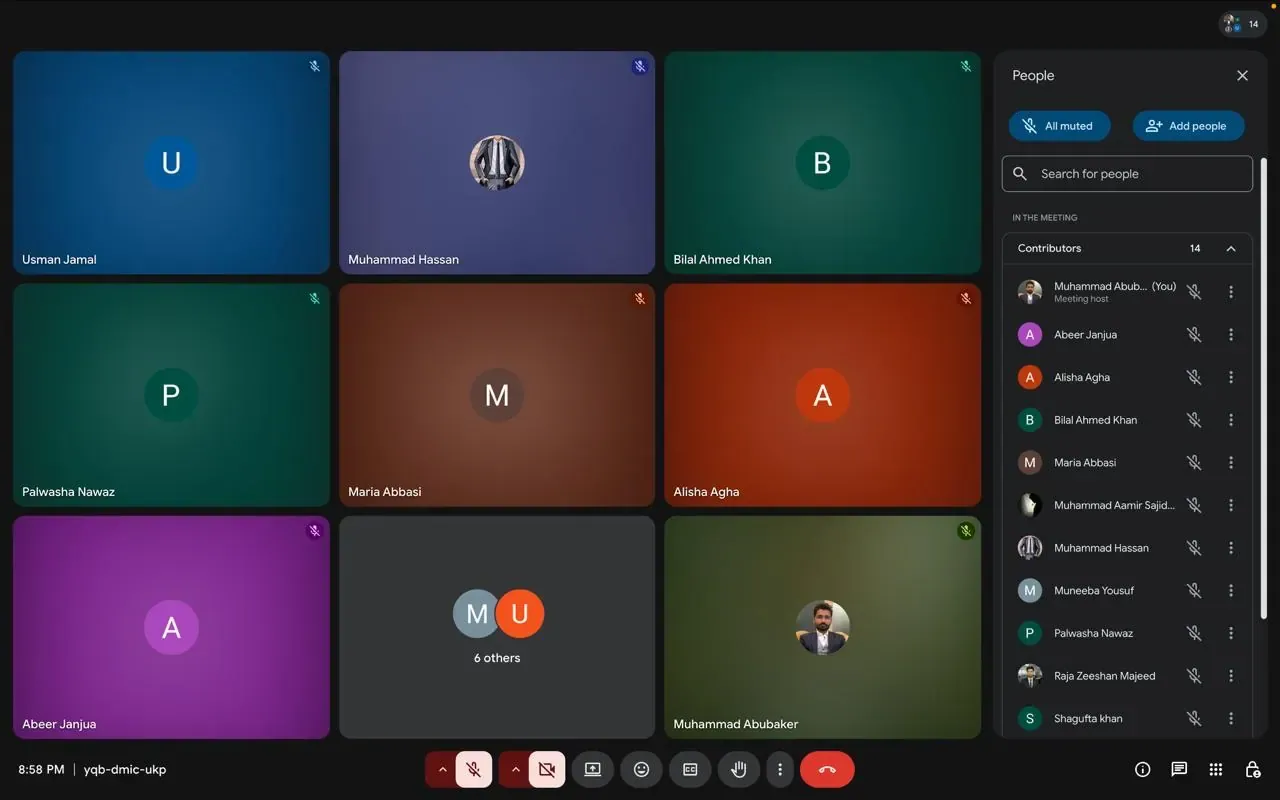Image resolution: width=1280 pixels, height=800 pixels.
Task: Open more options for Bilal Ahmed Khan
Action: (x=1231, y=420)
